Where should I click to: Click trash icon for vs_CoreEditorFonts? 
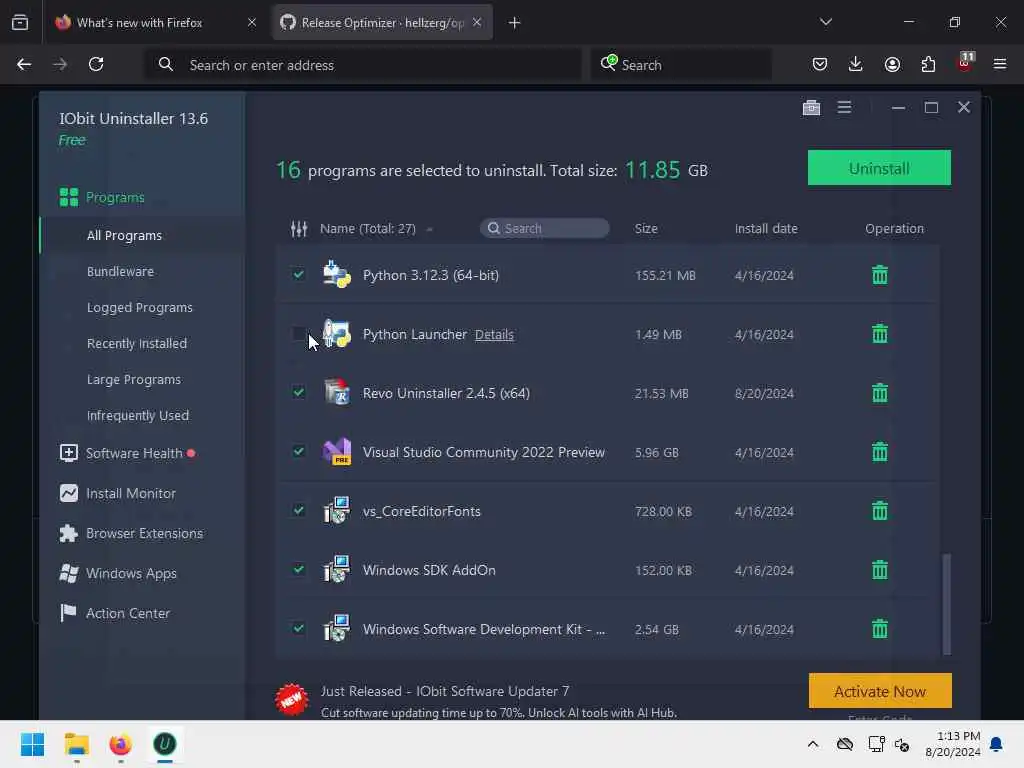[x=880, y=511]
